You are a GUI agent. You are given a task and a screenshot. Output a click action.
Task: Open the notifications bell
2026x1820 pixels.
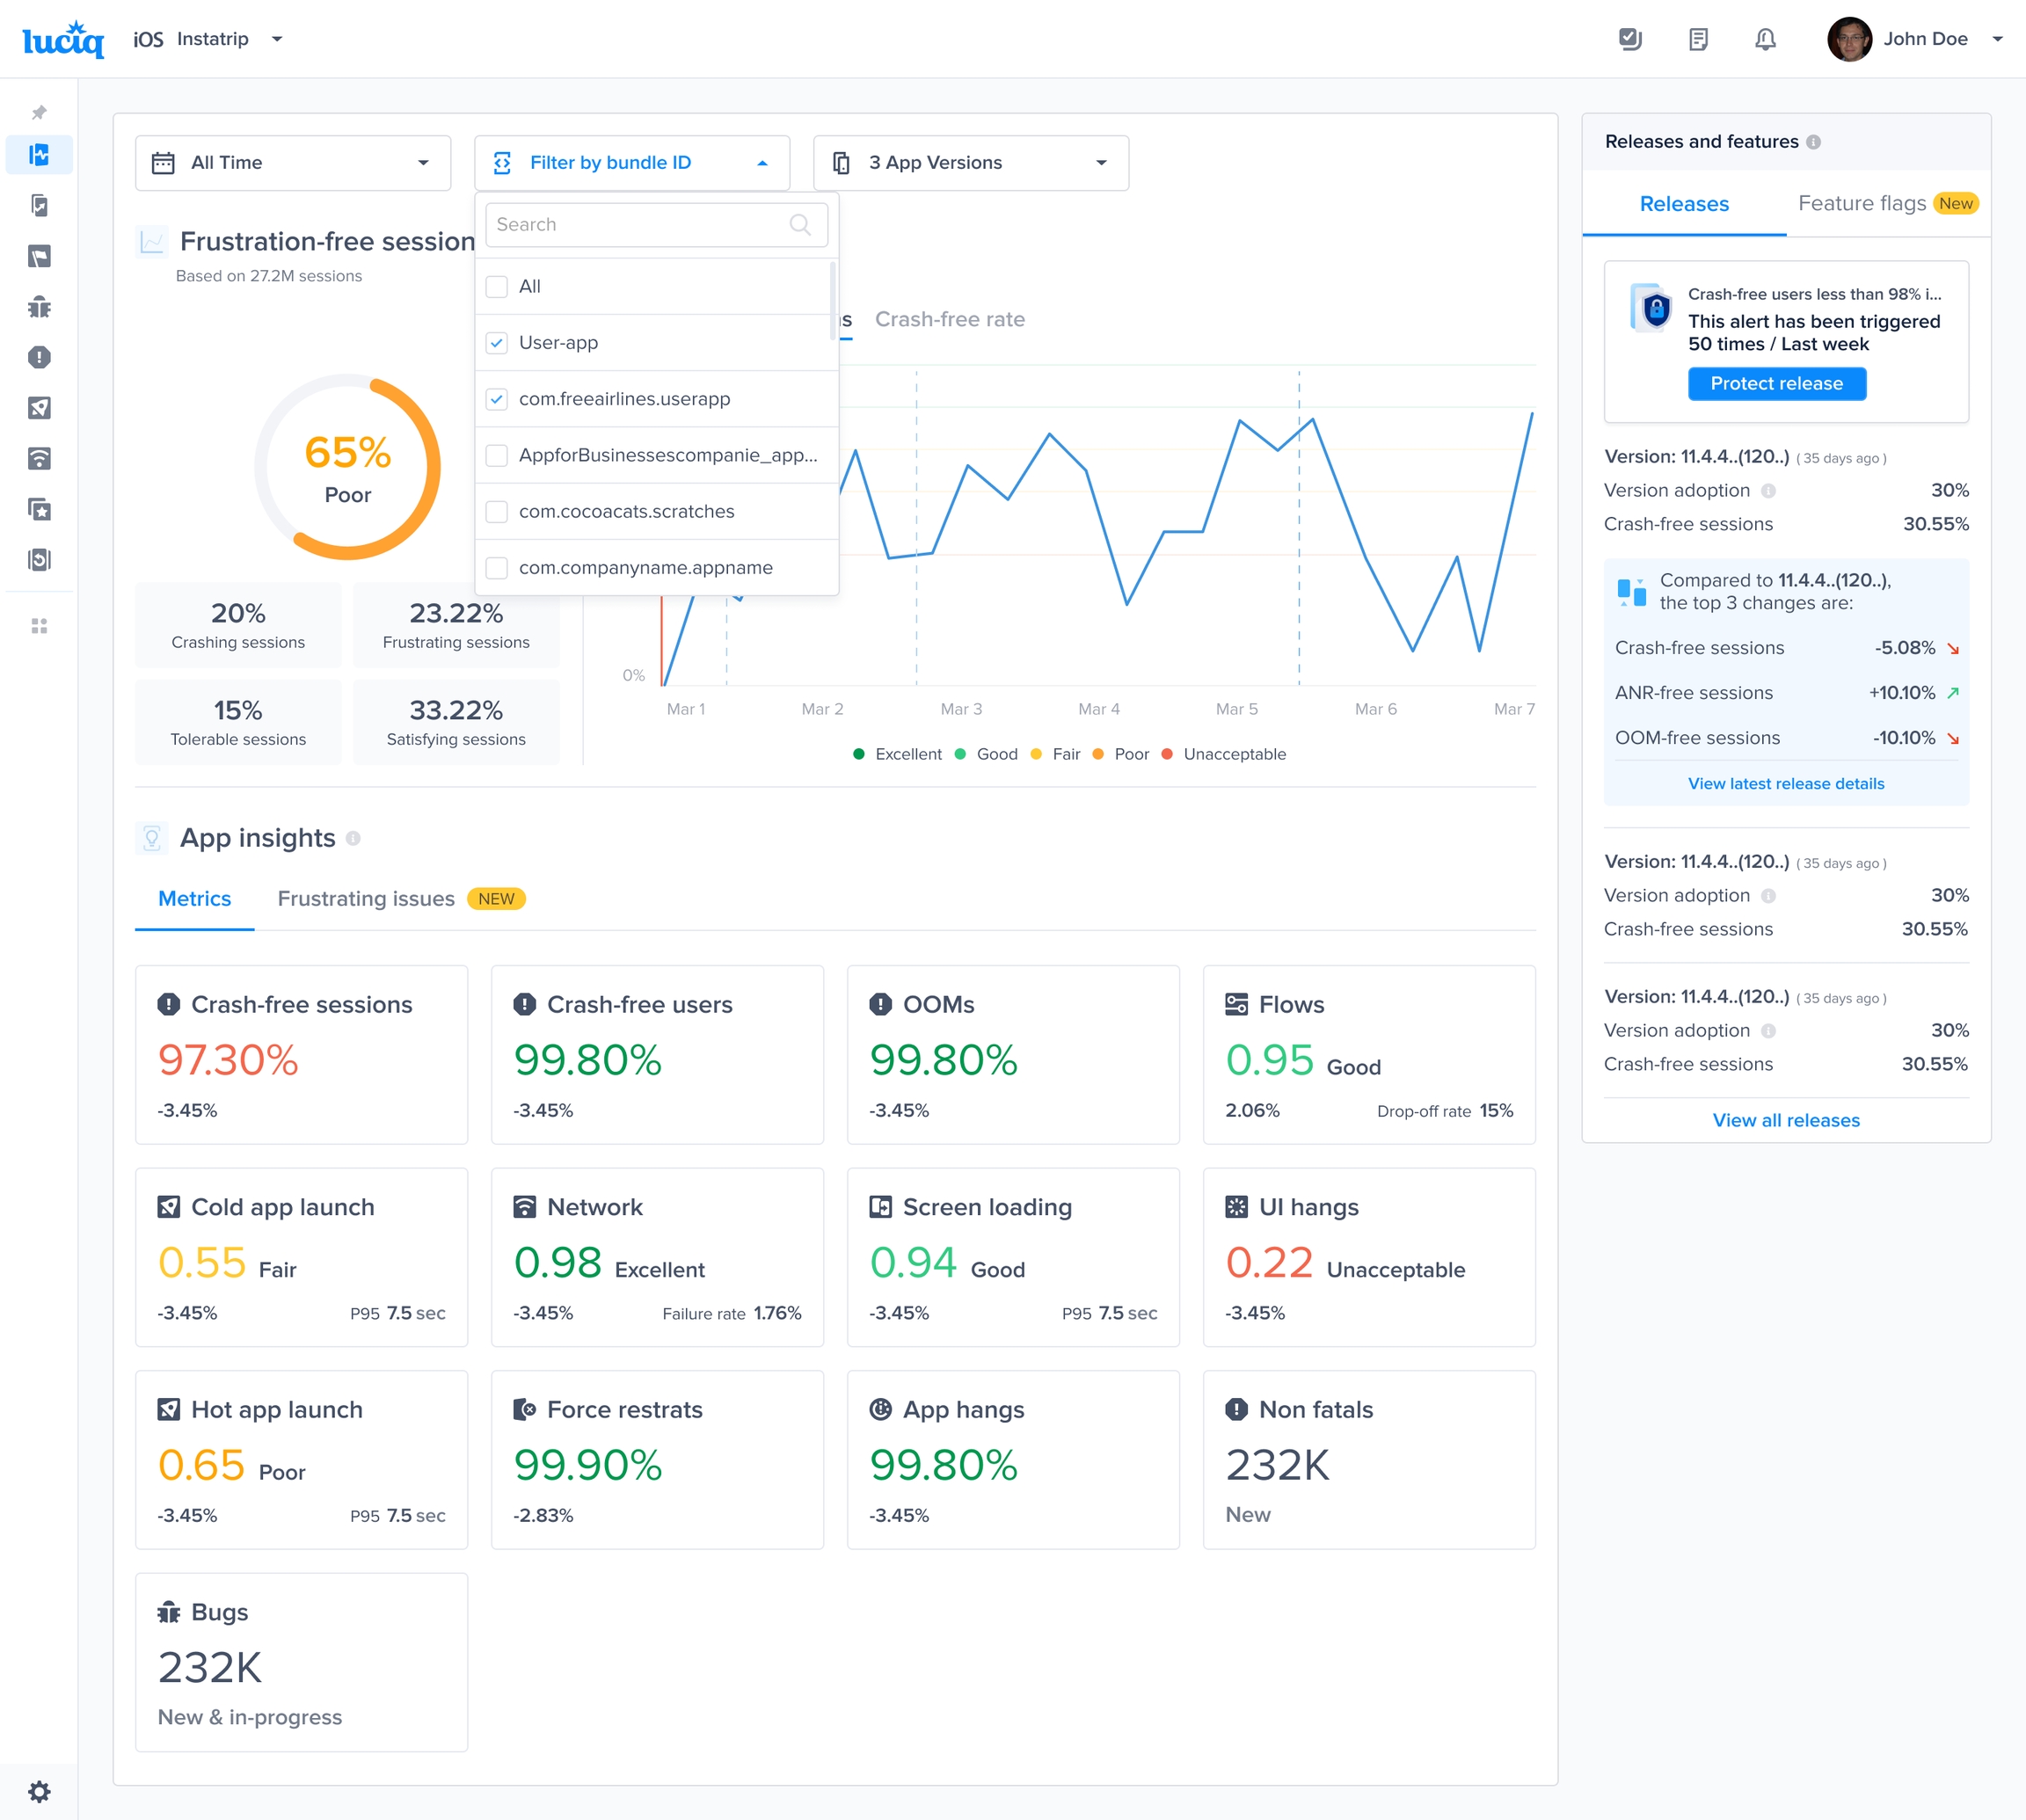click(1765, 39)
